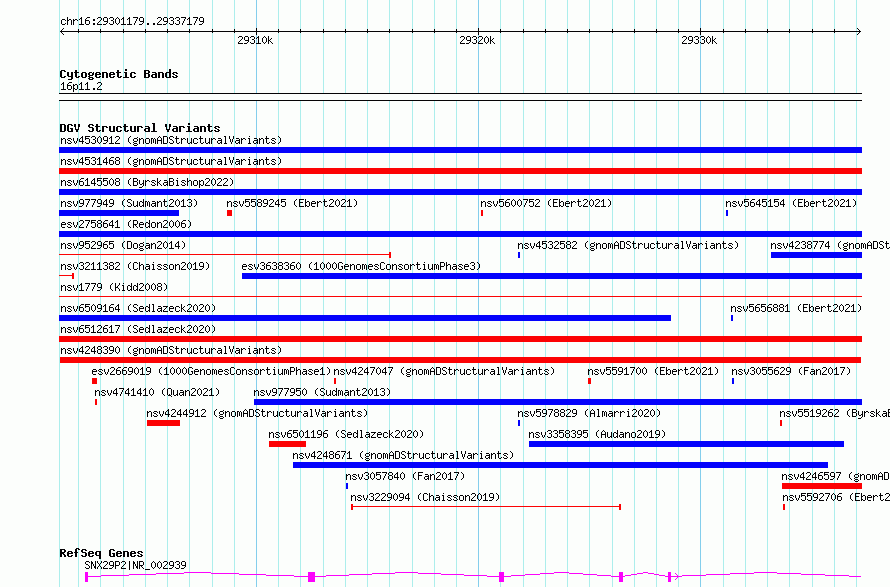890x587 pixels.
Task: Click the nsv5592706 variant label
Action: click(836, 497)
